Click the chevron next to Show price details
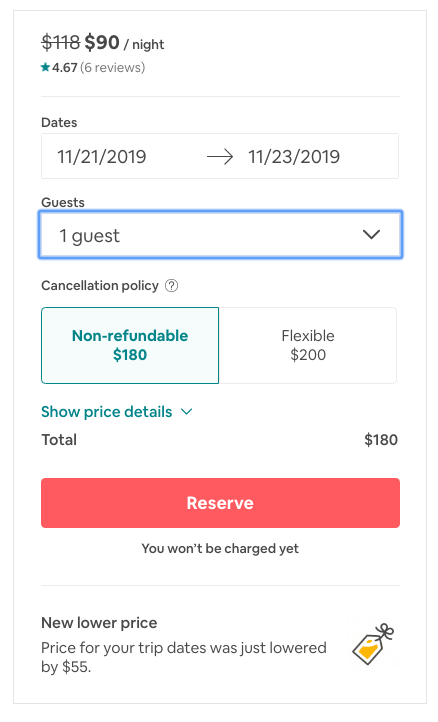The image size is (438, 722). [187, 412]
